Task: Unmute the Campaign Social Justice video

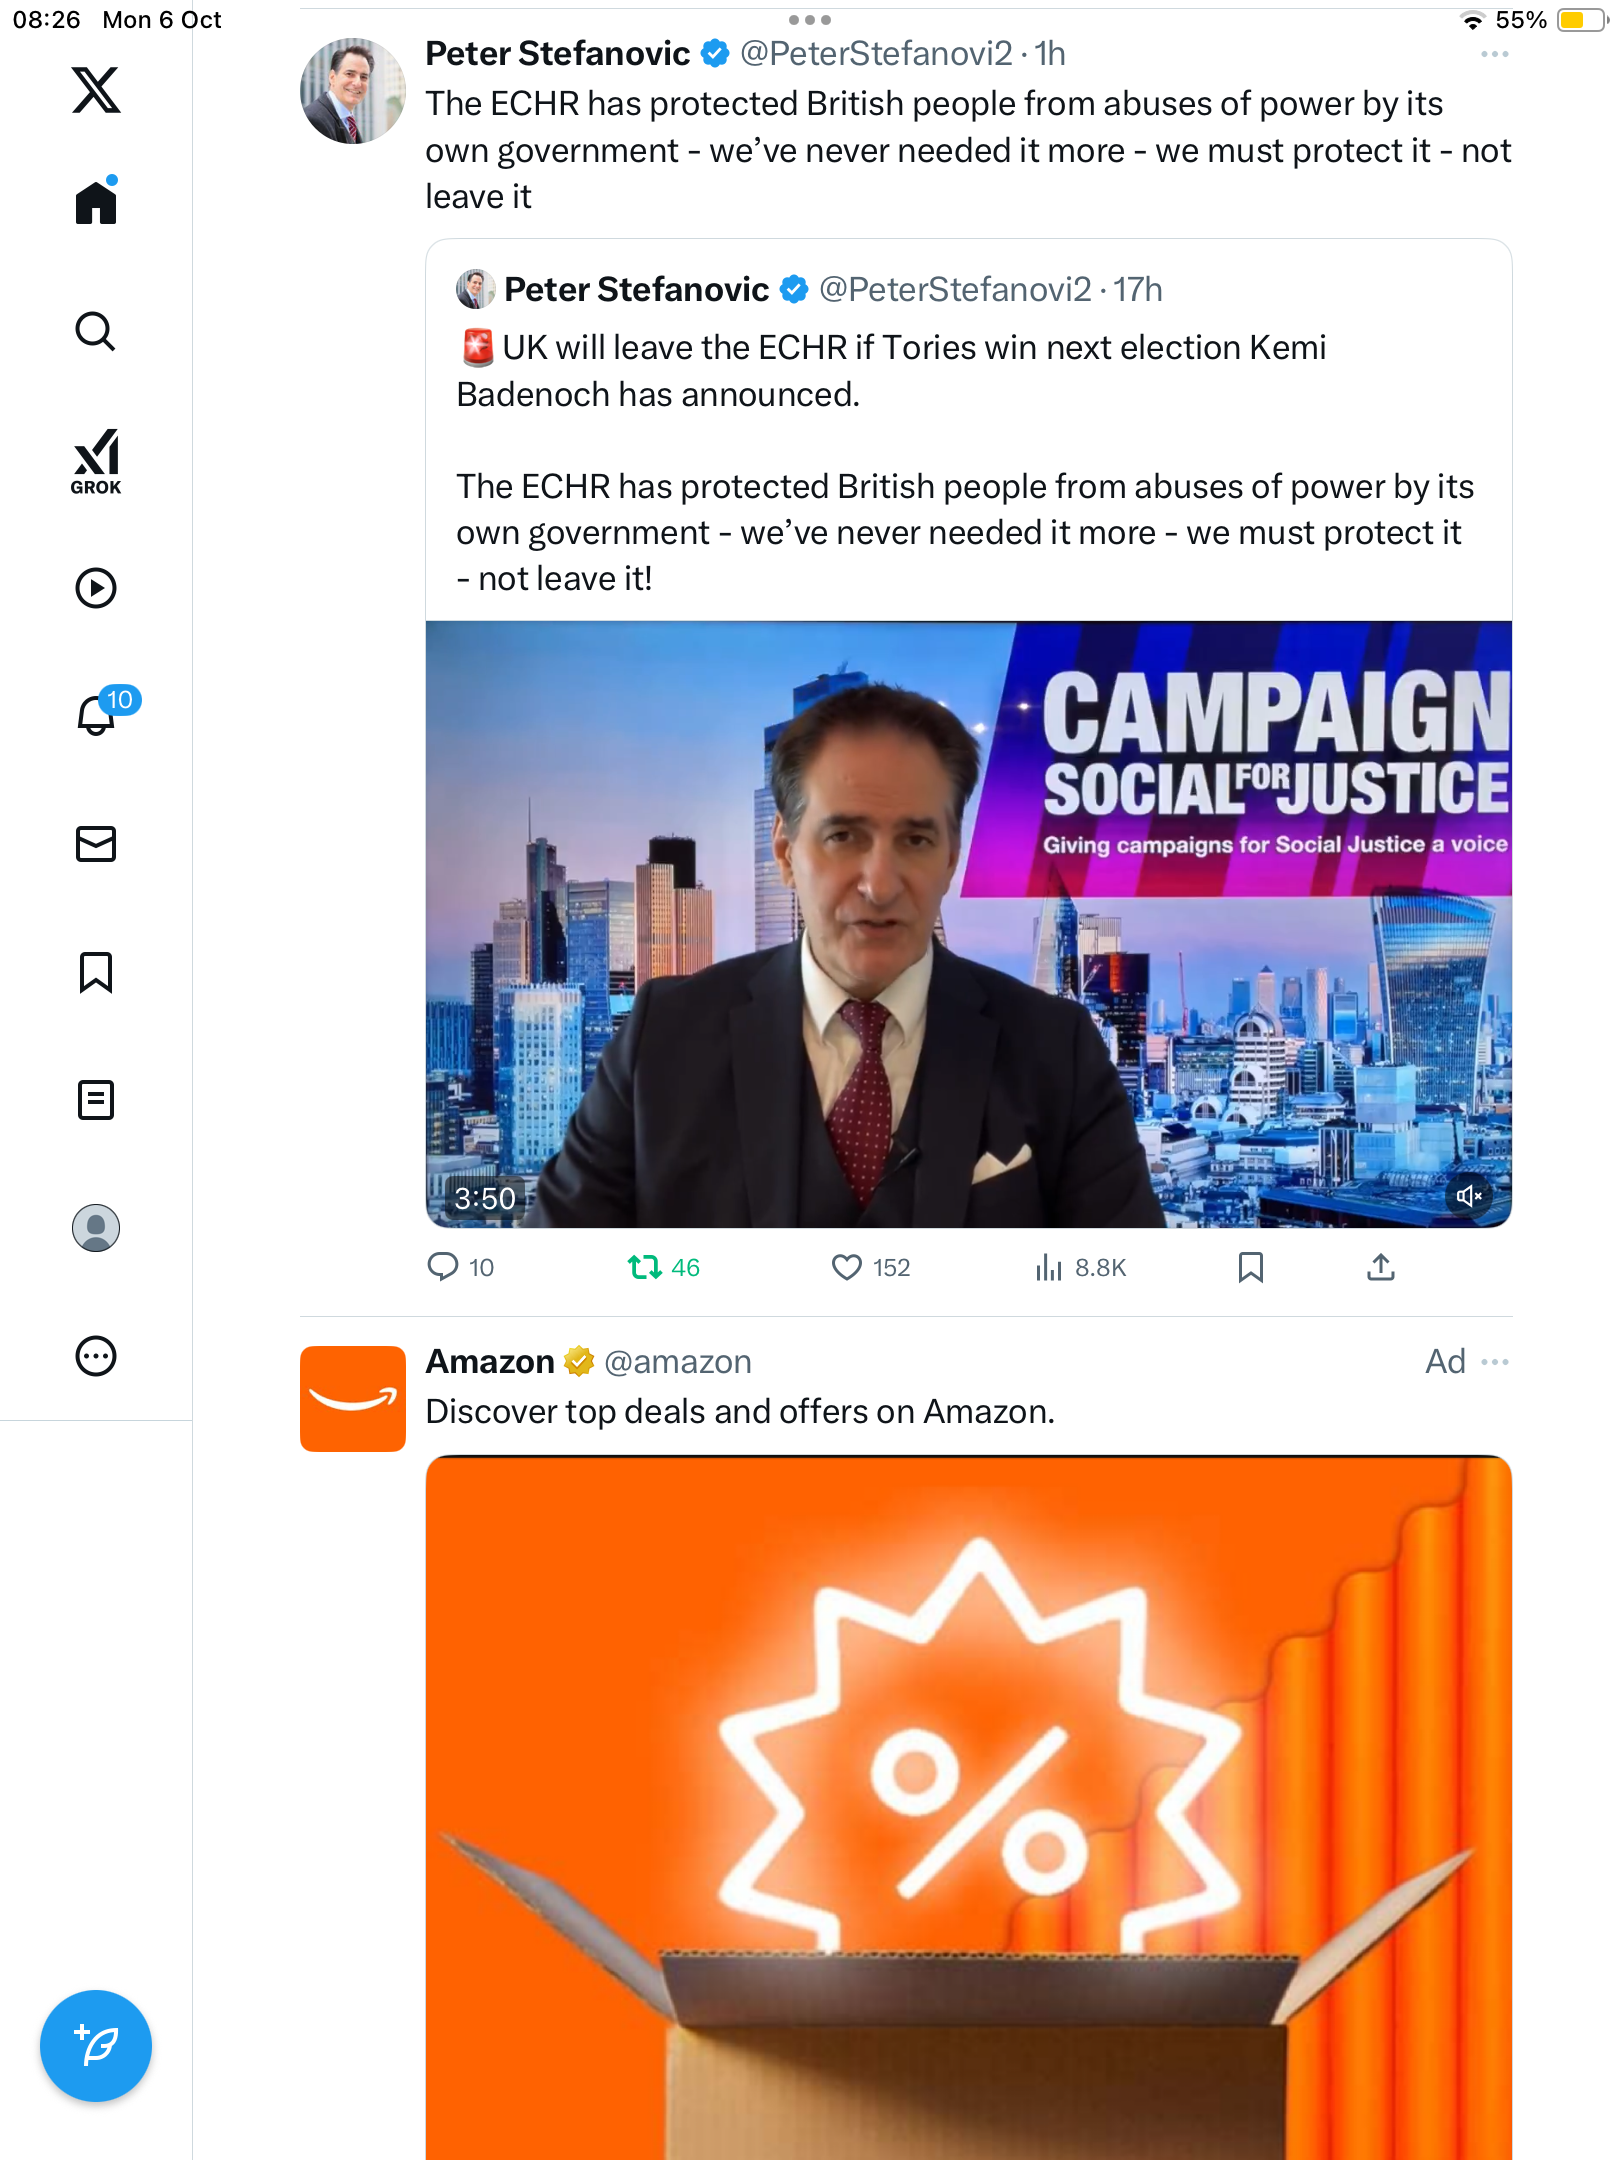Action: (x=1469, y=1196)
